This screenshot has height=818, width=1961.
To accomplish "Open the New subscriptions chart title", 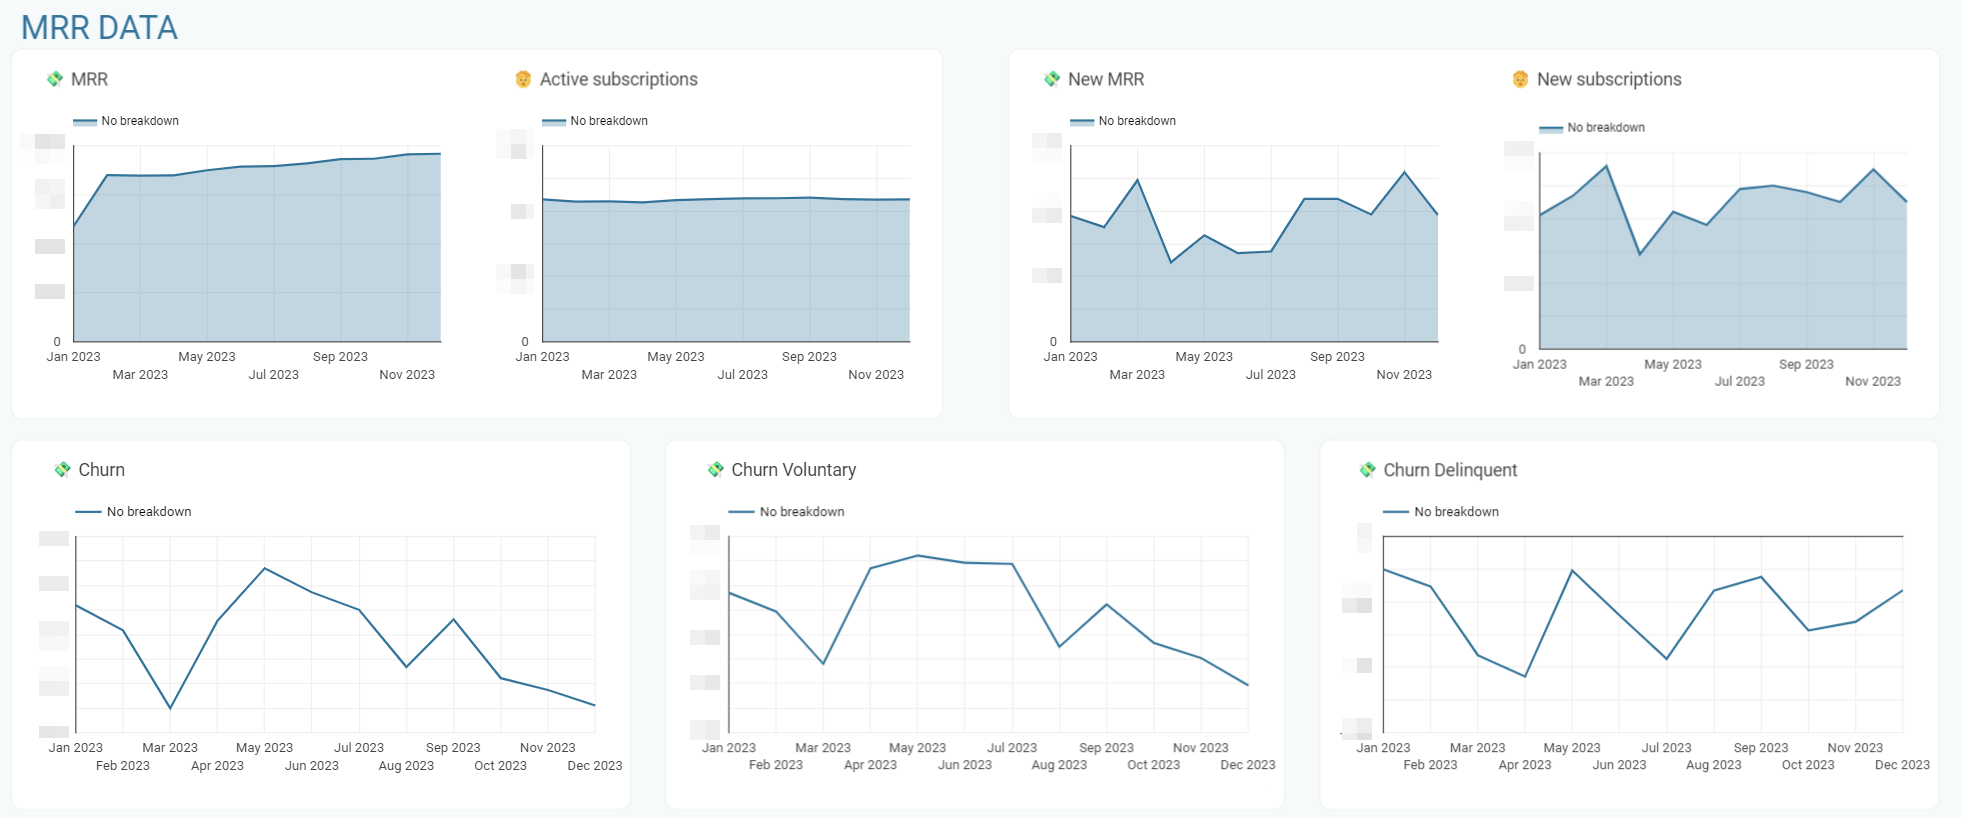I will tap(1609, 79).
